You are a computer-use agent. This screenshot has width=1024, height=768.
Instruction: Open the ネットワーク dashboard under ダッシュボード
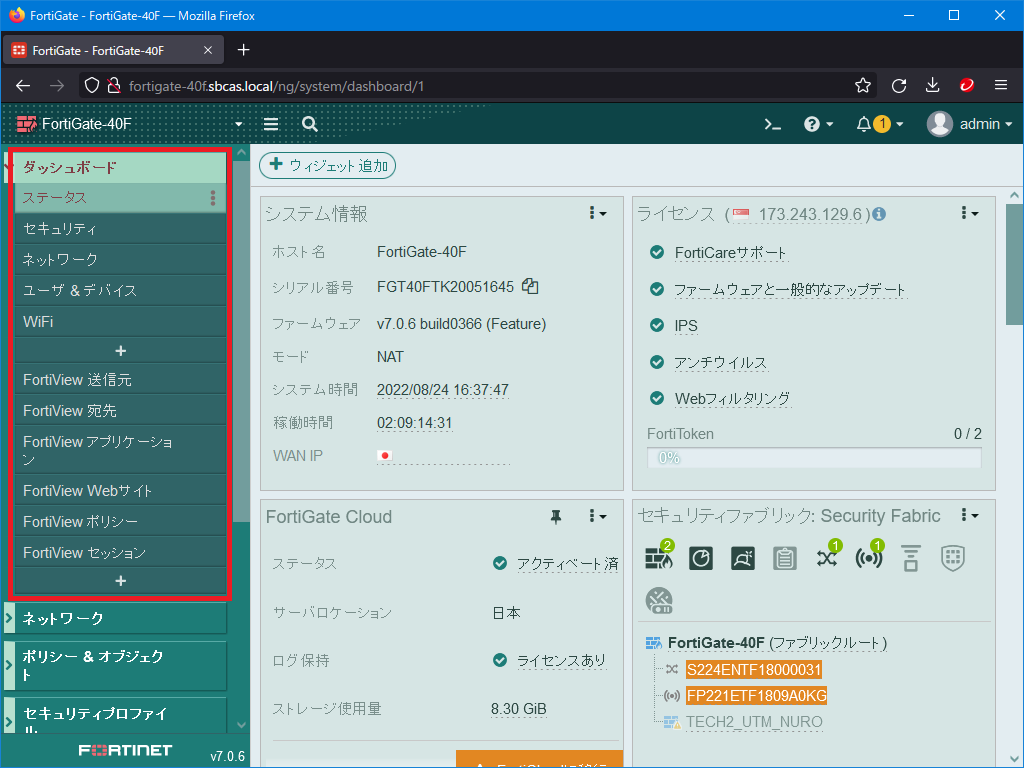click(x=120, y=259)
